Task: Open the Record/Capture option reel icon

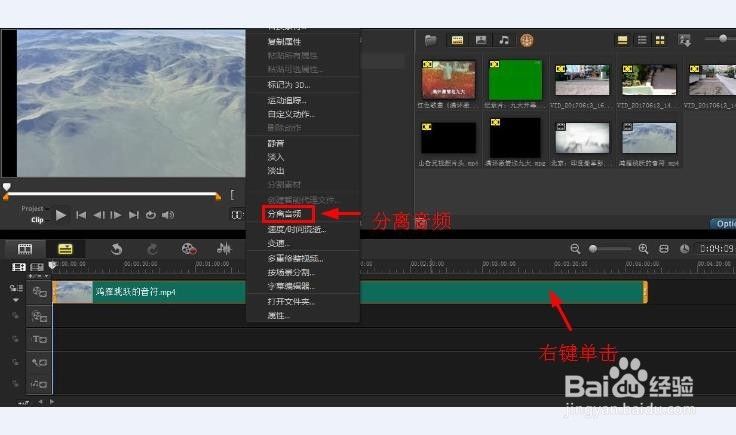Action: click(x=189, y=249)
